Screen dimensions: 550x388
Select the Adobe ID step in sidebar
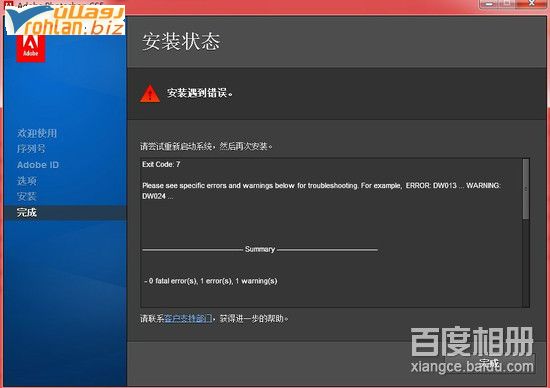[38, 165]
